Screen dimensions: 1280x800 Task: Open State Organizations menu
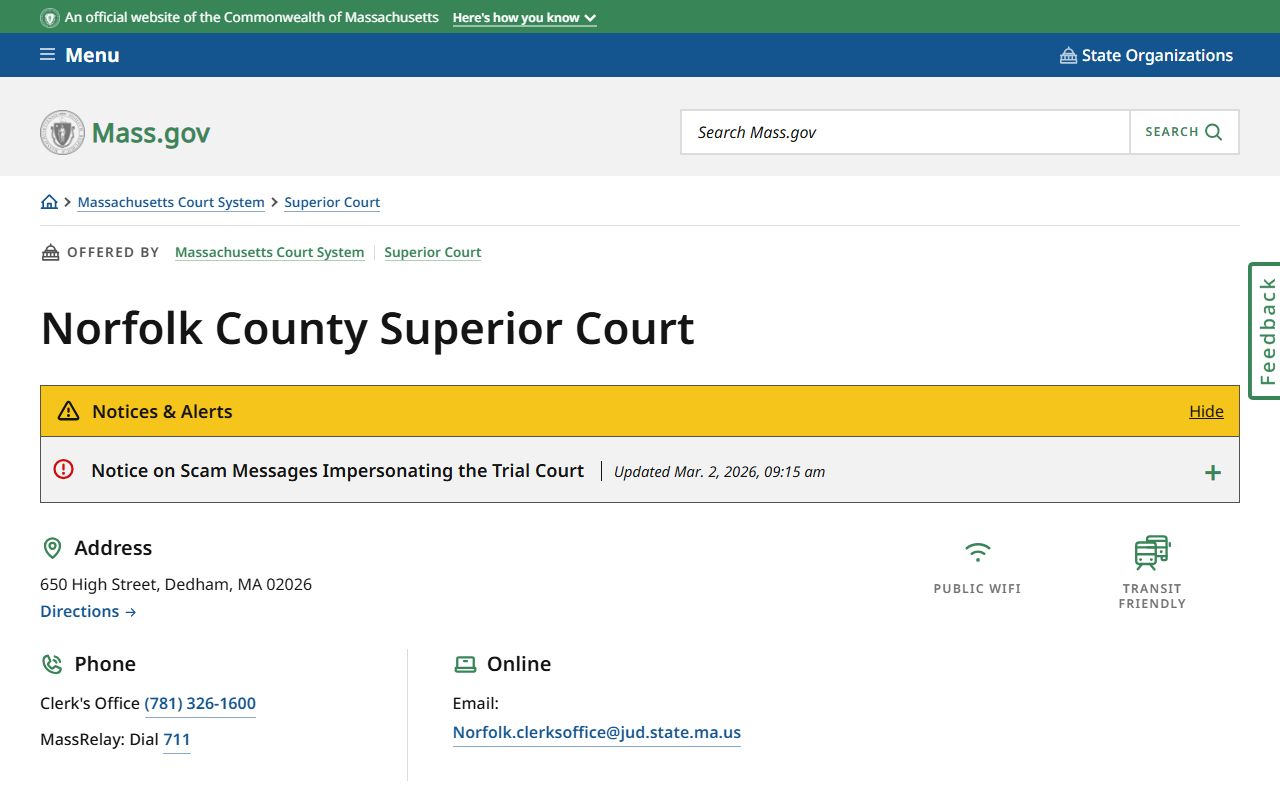1146,55
